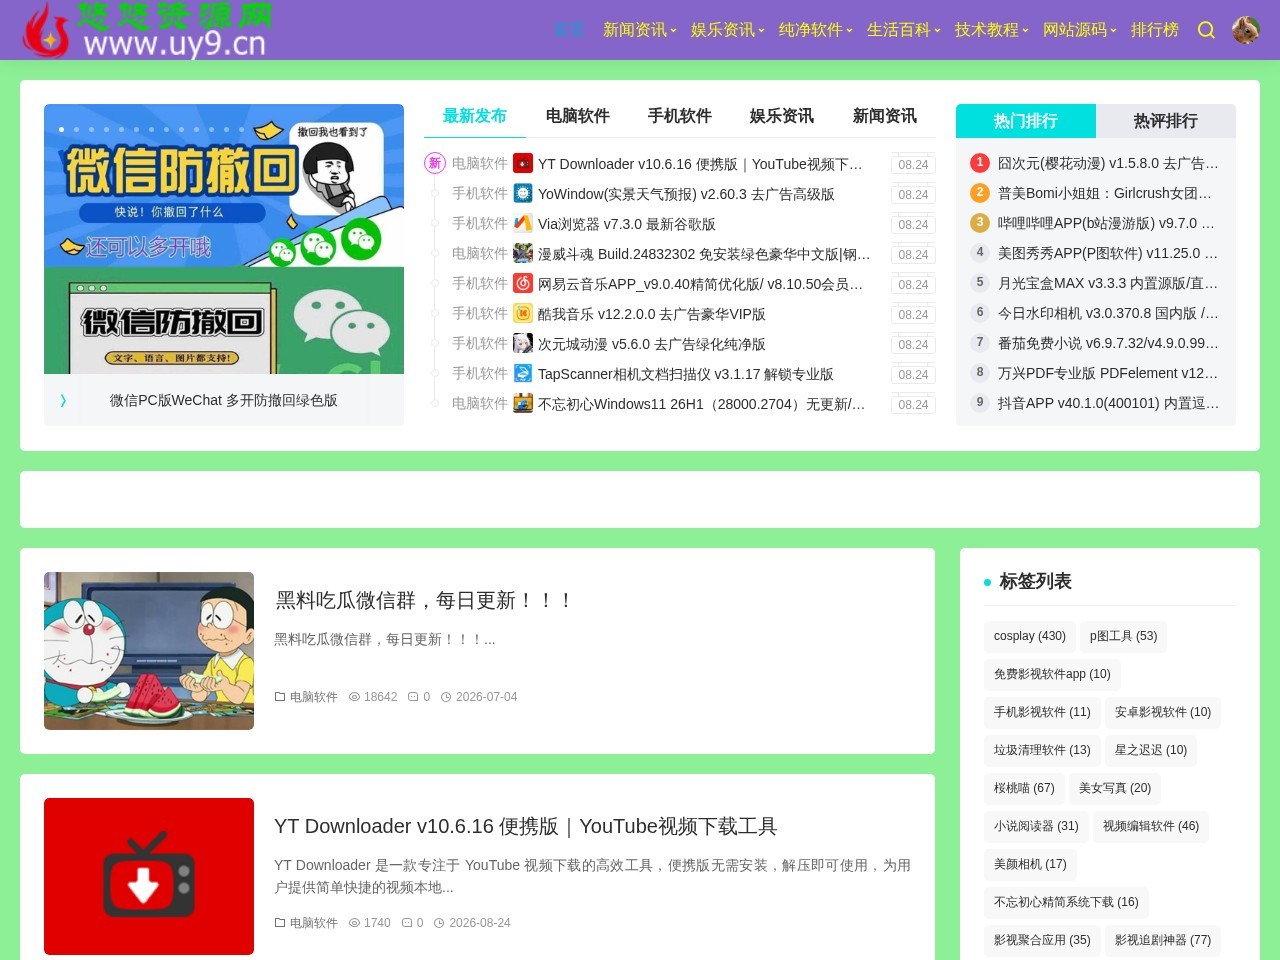The height and width of the screenshot is (960, 1280).
Task: Expand the 生活百科 nav dropdown
Action: 904,30
